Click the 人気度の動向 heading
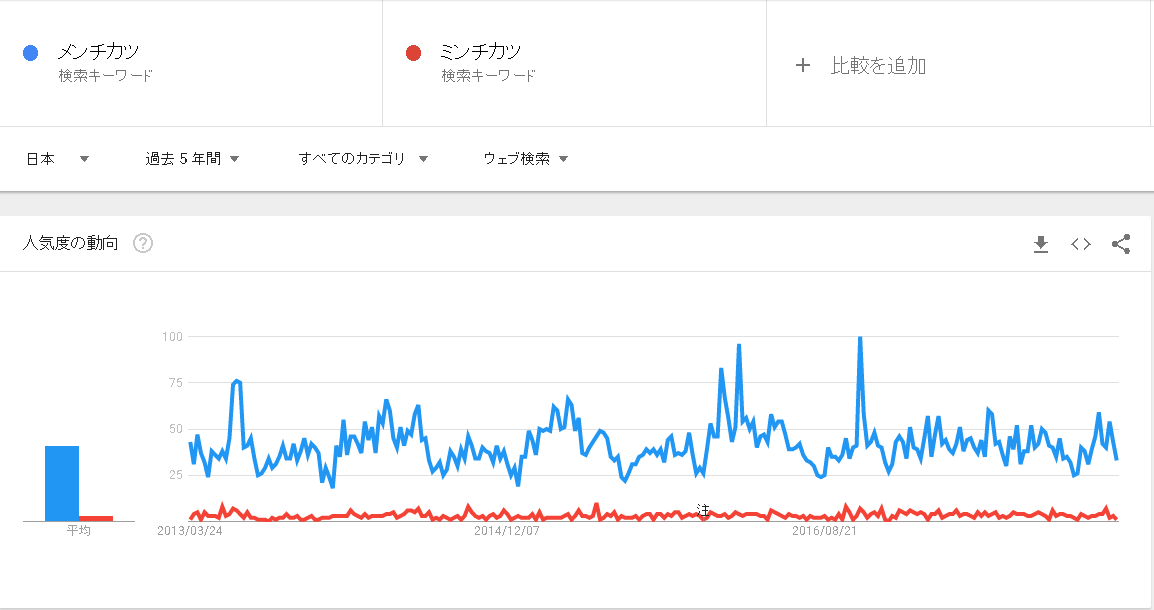The image size is (1154, 610). [71, 243]
